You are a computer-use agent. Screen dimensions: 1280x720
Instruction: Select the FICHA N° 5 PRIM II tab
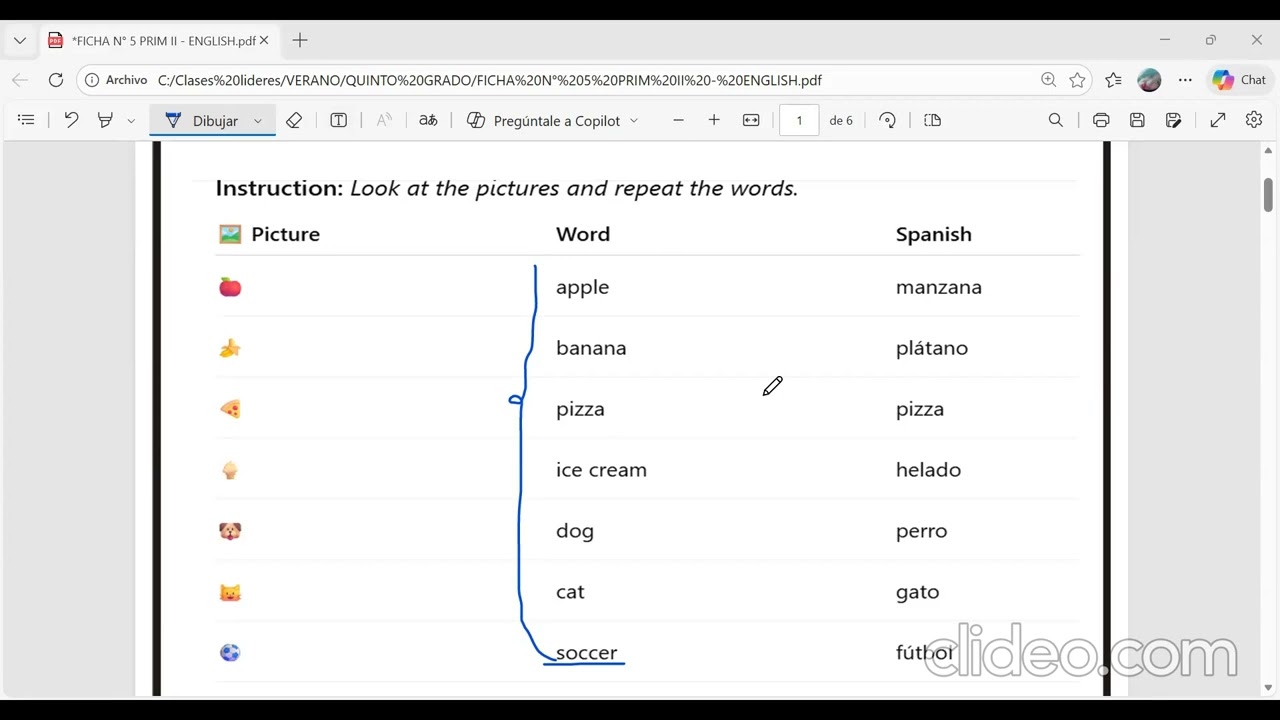coord(160,41)
